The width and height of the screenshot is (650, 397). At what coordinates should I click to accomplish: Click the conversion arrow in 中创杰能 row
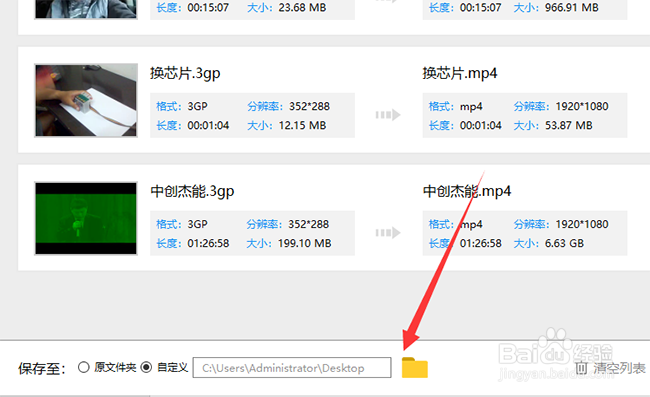tap(388, 232)
